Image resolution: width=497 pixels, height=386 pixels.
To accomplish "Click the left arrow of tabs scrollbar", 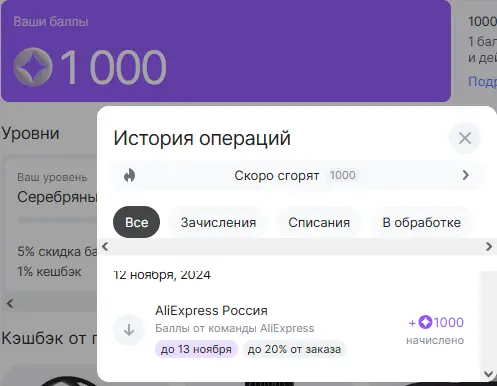I will (105, 247).
